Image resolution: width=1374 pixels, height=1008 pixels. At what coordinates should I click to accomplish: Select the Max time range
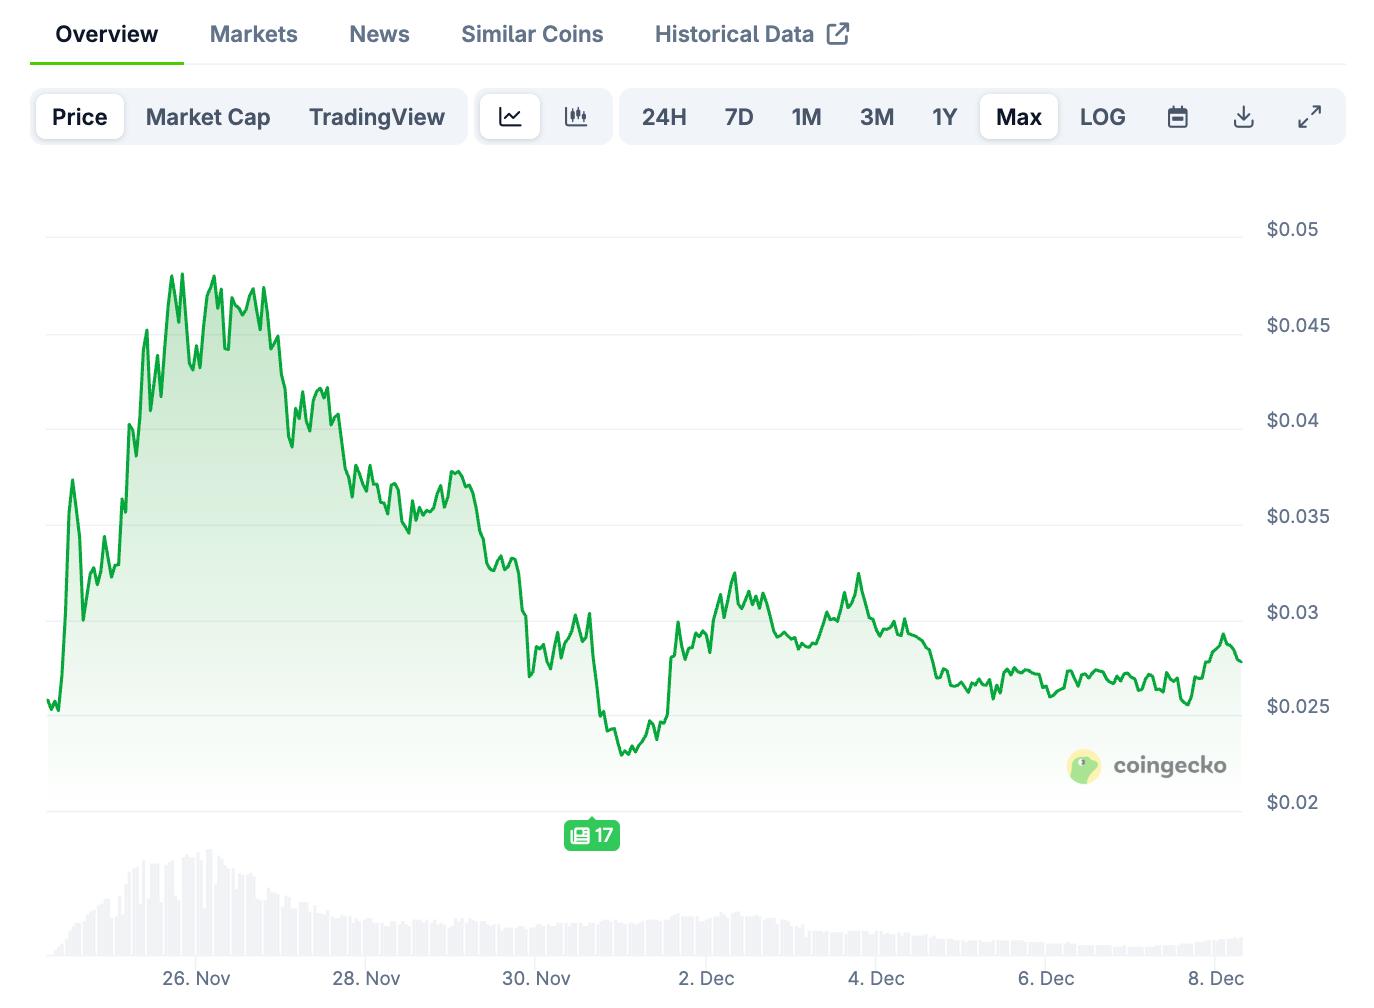tap(1019, 117)
